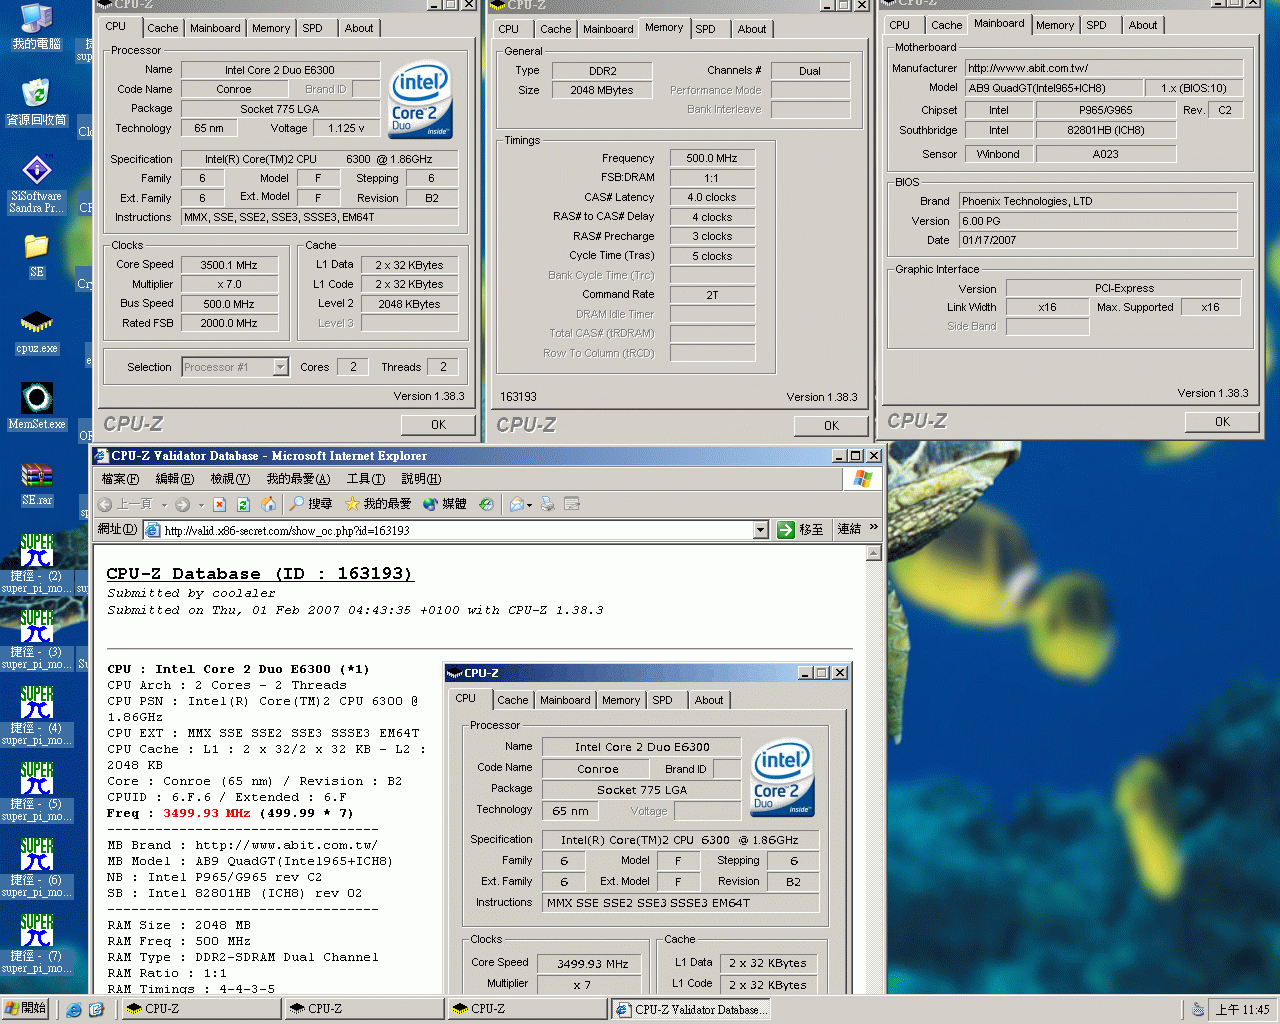Image resolution: width=1280 pixels, height=1024 pixels.
Task: Click the address bar URL field
Action: coord(455,530)
